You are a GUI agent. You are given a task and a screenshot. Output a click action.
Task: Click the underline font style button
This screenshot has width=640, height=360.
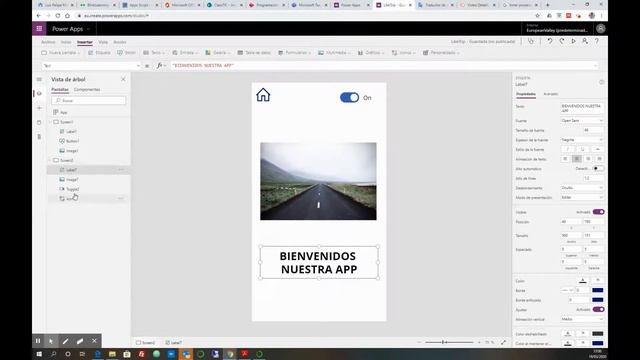coord(582,149)
